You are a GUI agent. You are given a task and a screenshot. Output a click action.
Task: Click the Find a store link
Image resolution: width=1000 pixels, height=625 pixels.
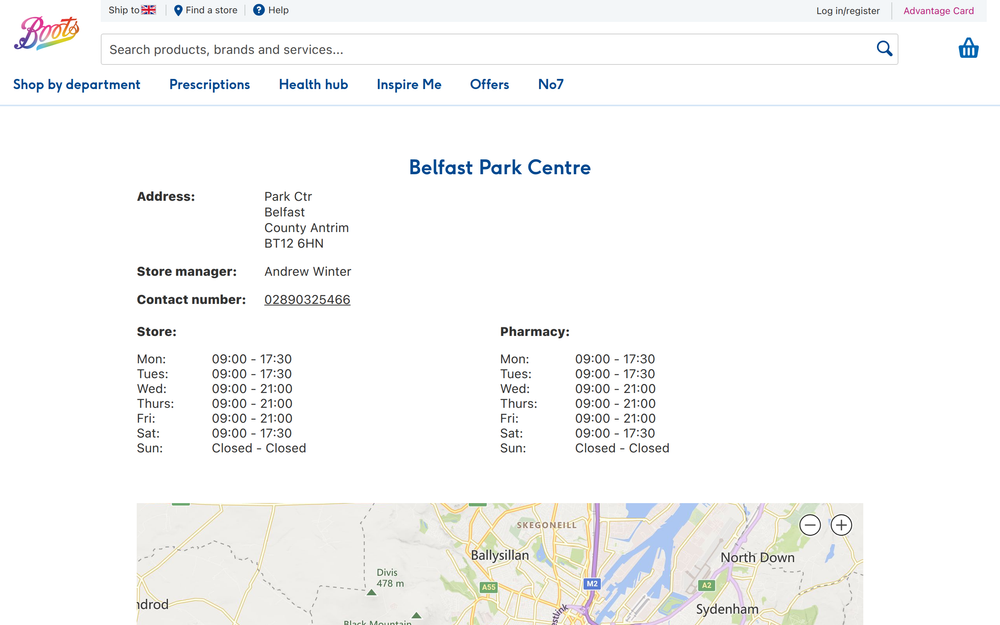pyautogui.click(x=205, y=10)
